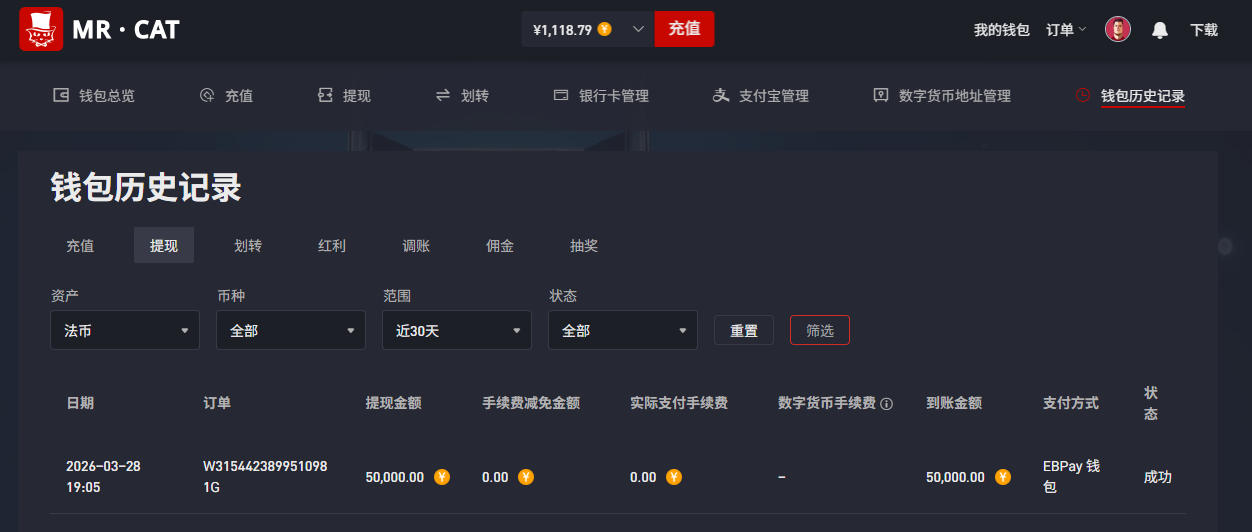Click the 筛选 filter button
Viewport: 1252px width, 532px height.
pyautogui.click(x=820, y=331)
